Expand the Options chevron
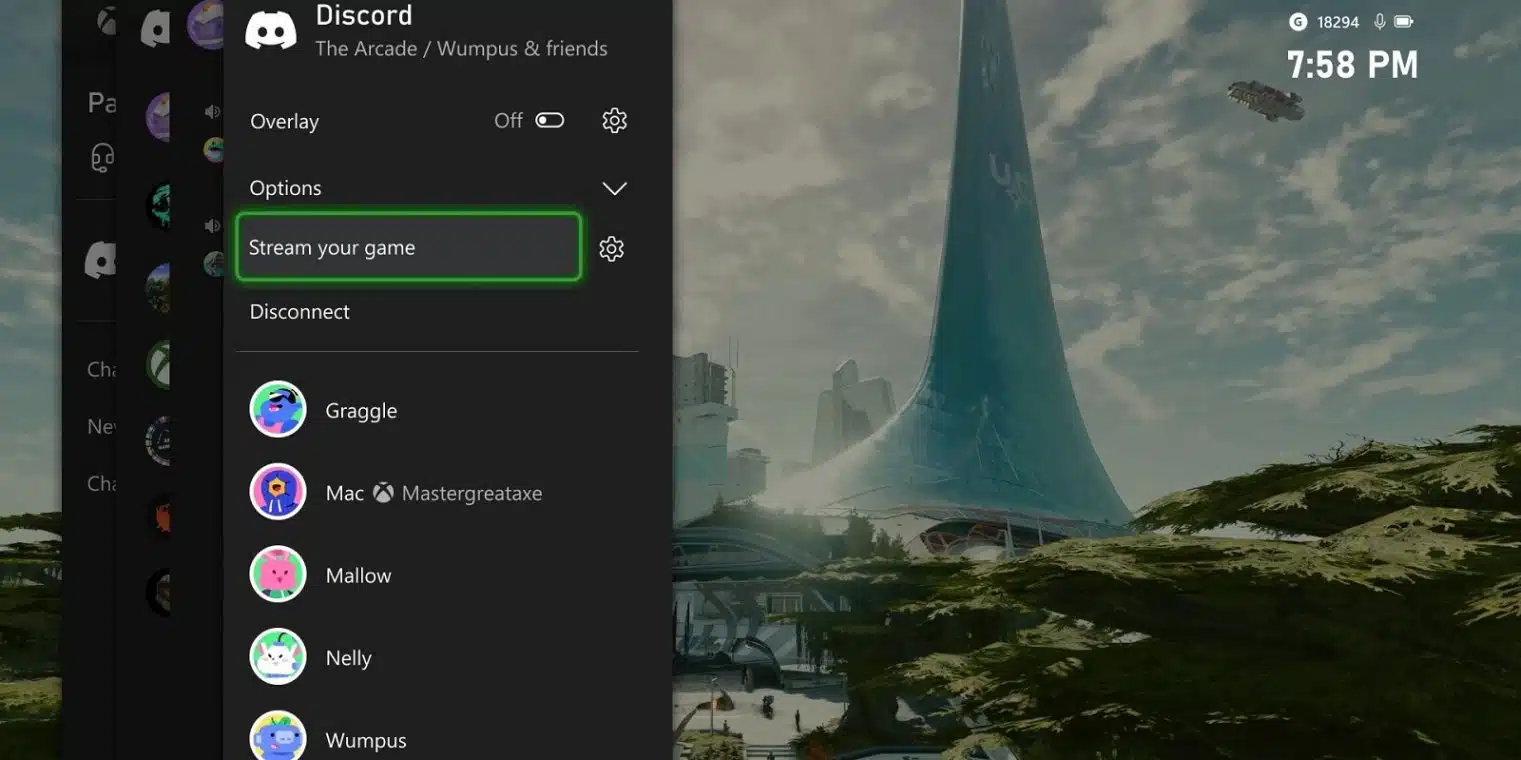1521x760 pixels. [x=614, y=189]
